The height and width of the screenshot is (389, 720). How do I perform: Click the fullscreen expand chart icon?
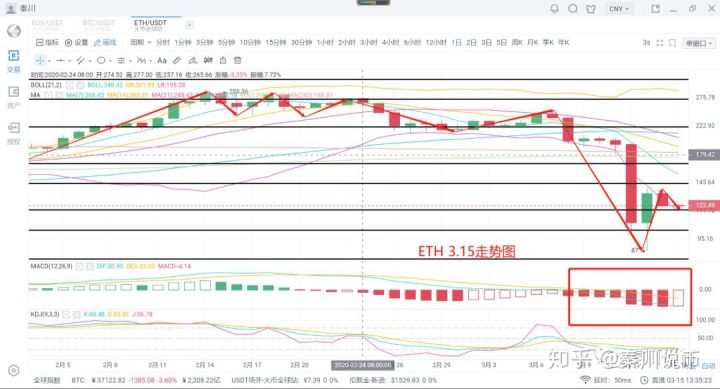(660, 43)
